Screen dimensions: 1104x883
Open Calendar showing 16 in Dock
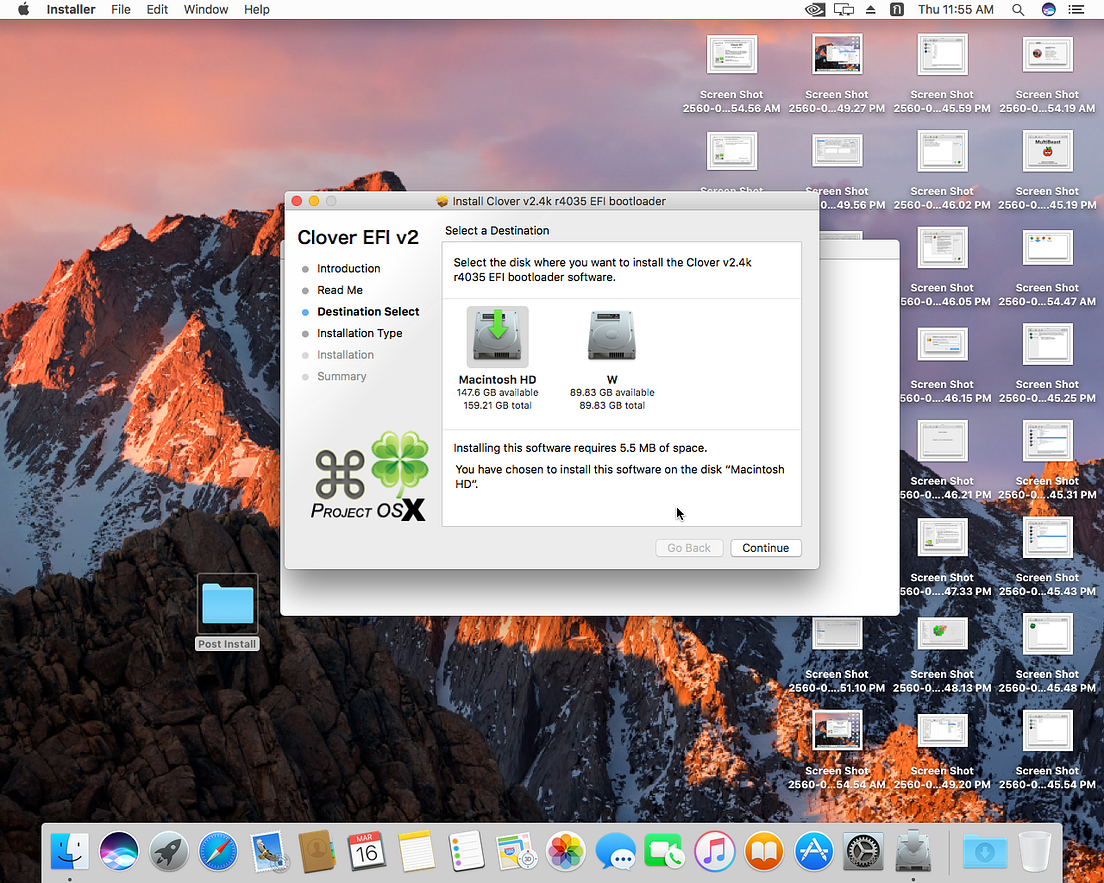[x=366, y=851]
